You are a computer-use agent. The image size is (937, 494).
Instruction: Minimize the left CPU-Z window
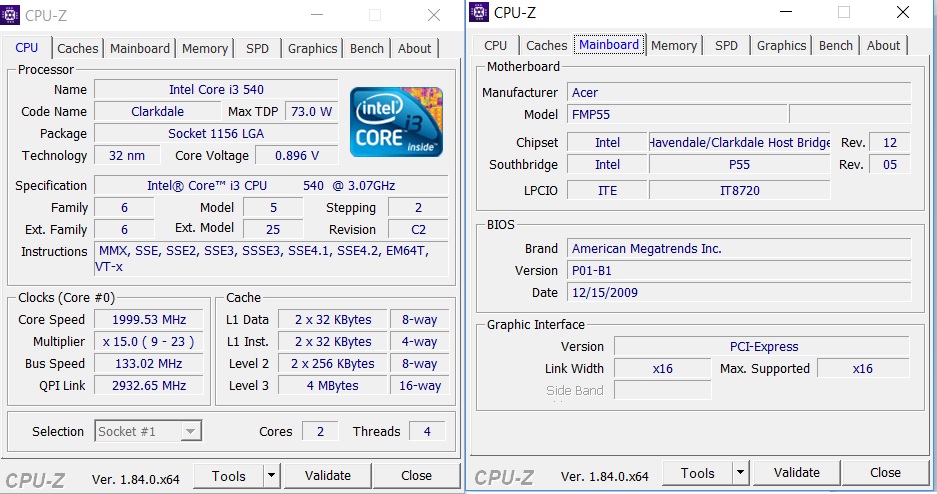(317, 15)
